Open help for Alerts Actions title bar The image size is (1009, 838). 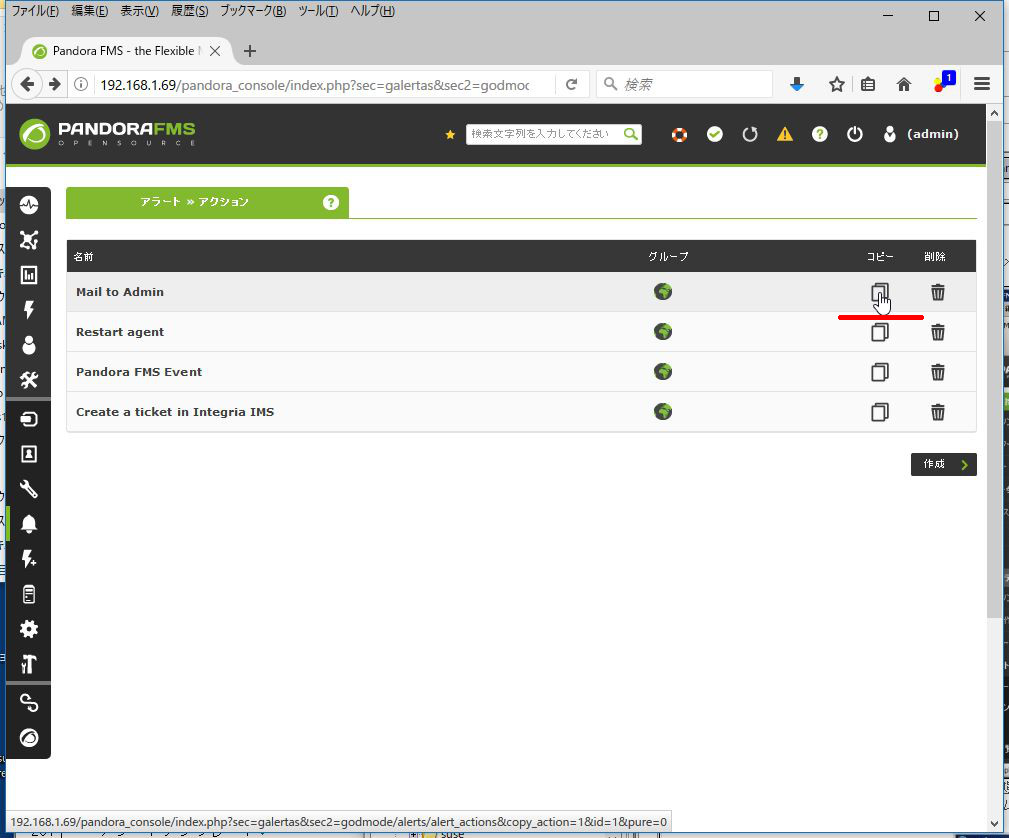[x=331, y=202]
